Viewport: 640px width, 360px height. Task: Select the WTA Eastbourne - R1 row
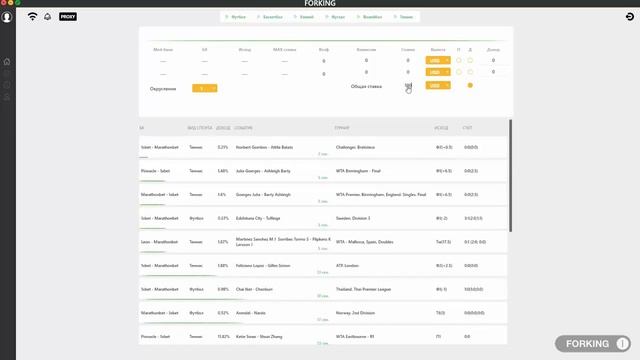pos(323,335)
